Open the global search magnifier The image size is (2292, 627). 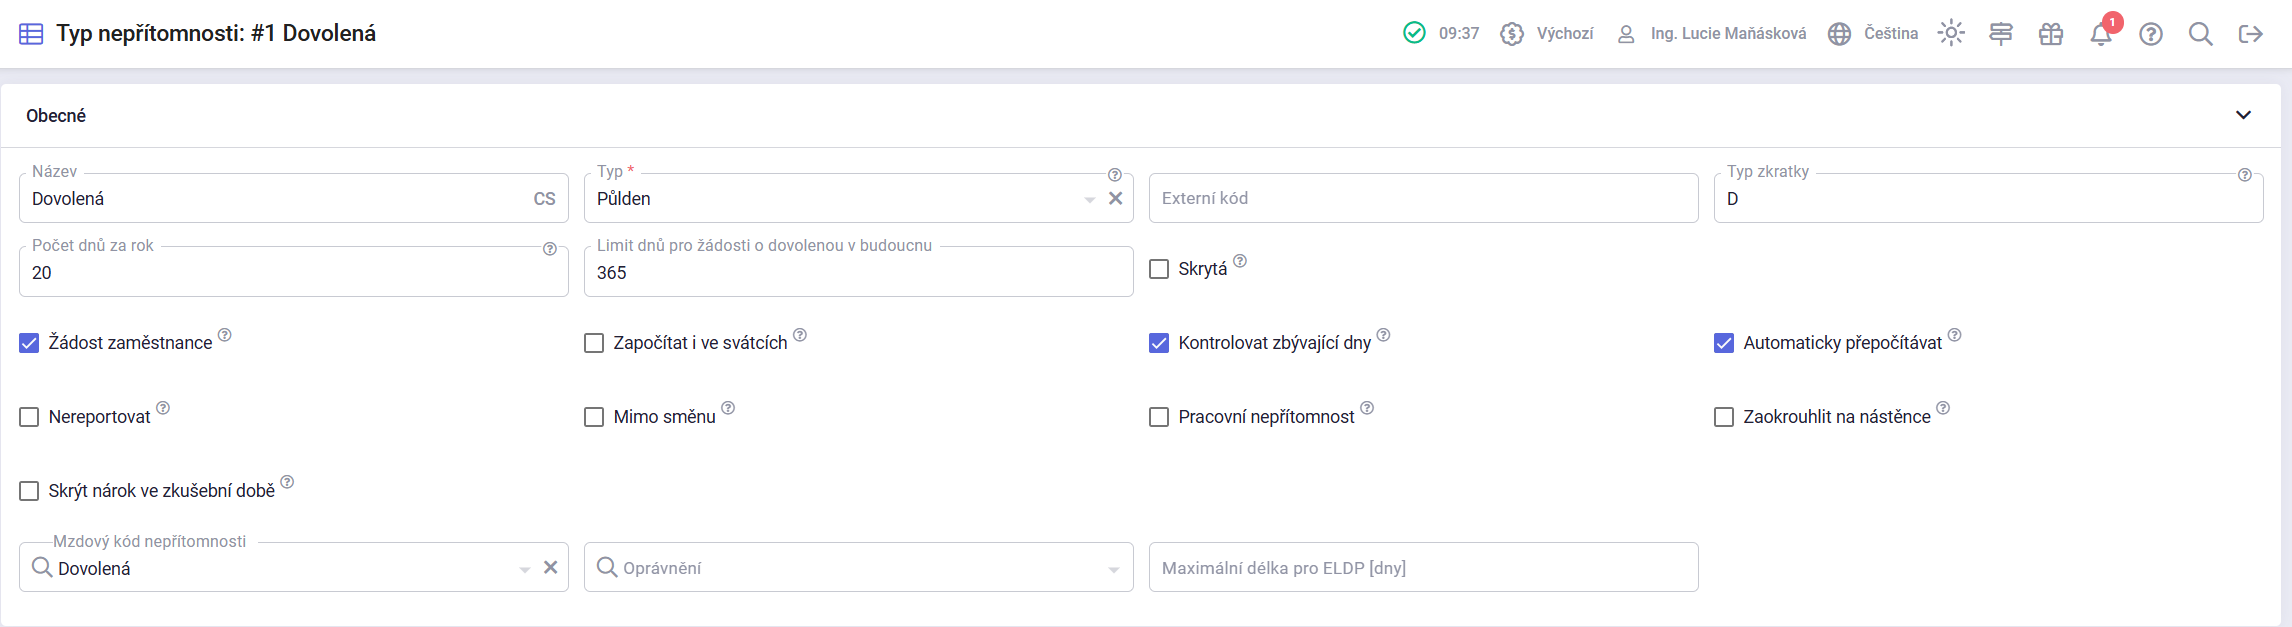[x=2200, y=34]
